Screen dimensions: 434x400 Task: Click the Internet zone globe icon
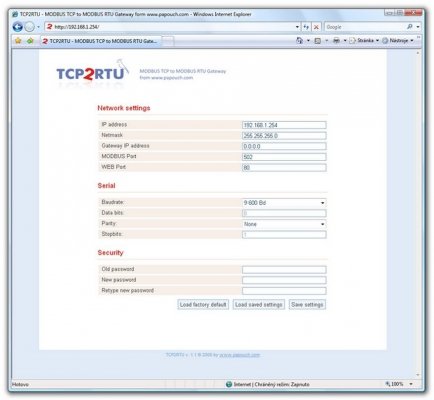[x=229, y=384]
